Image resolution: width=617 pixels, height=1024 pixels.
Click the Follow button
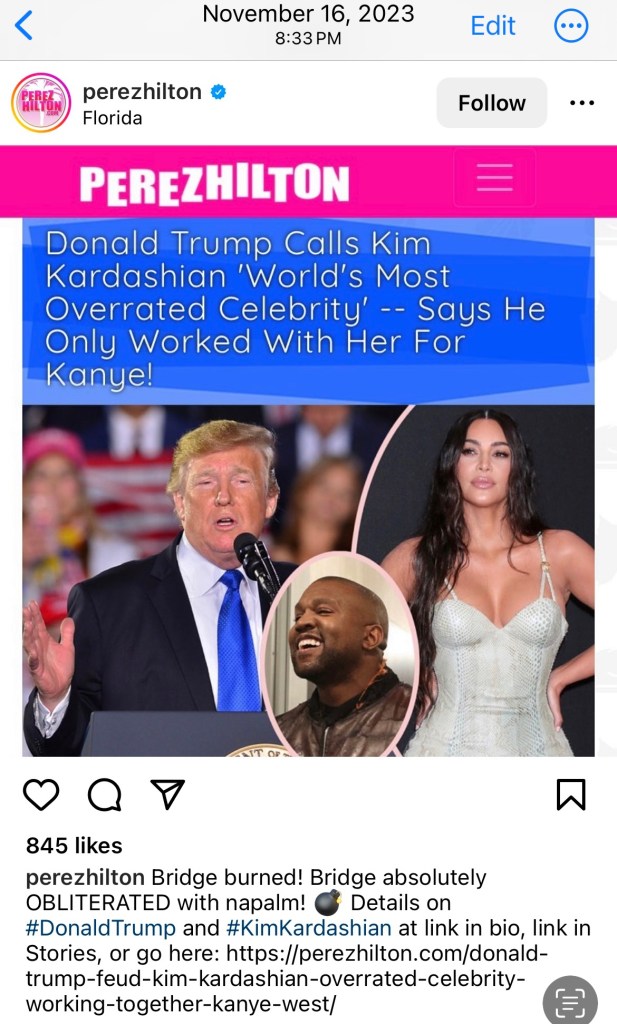point(492,103)
